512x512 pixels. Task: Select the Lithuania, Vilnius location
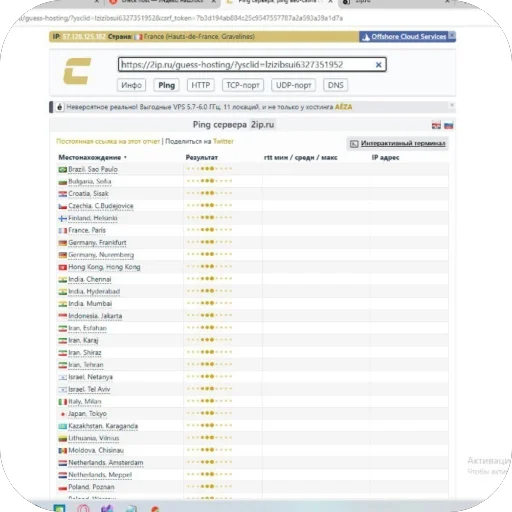[94, 438]
